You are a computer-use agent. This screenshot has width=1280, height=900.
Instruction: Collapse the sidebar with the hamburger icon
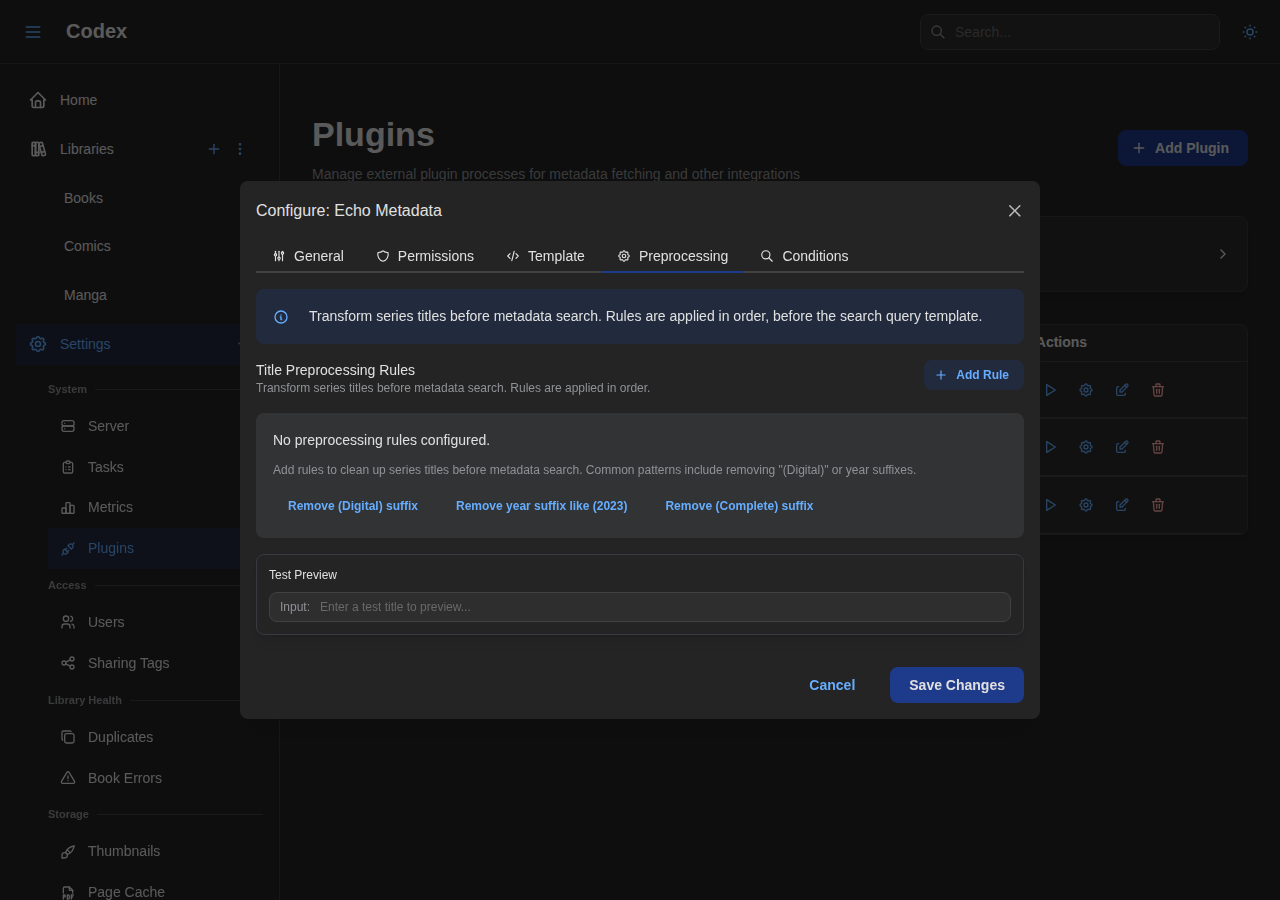click(x=32, y=31)
